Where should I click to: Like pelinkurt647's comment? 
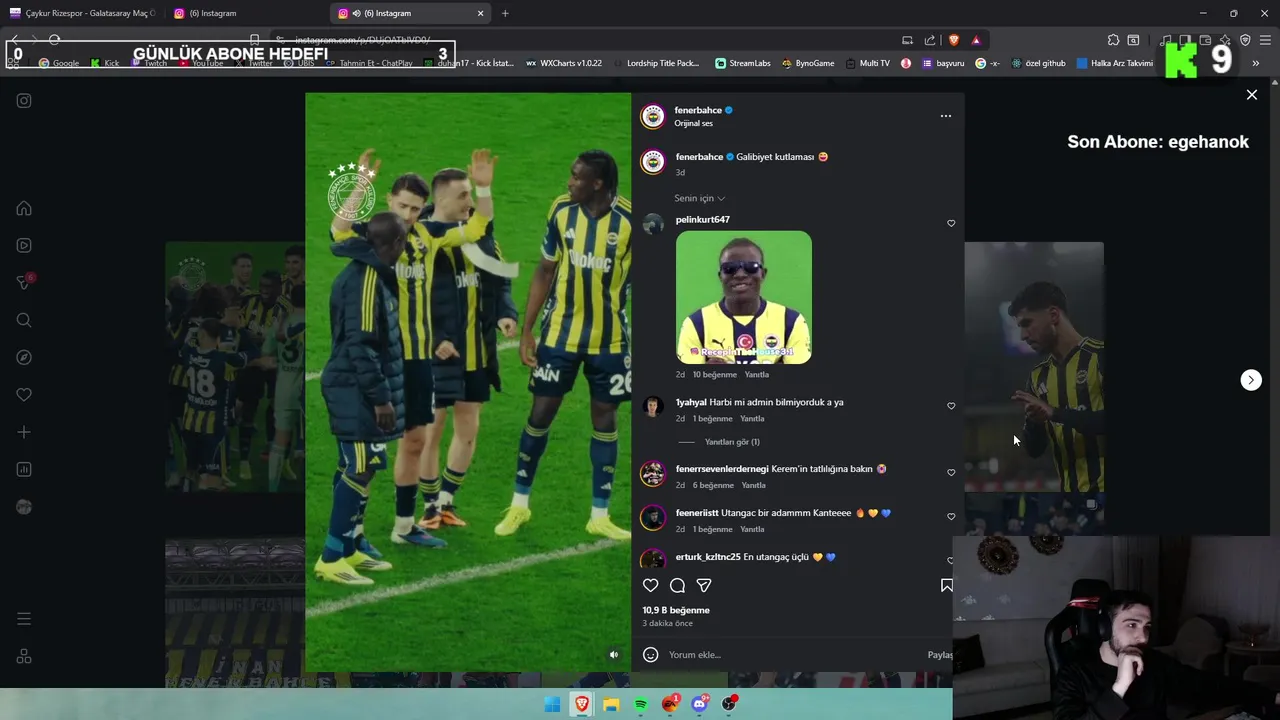(951, 223)
